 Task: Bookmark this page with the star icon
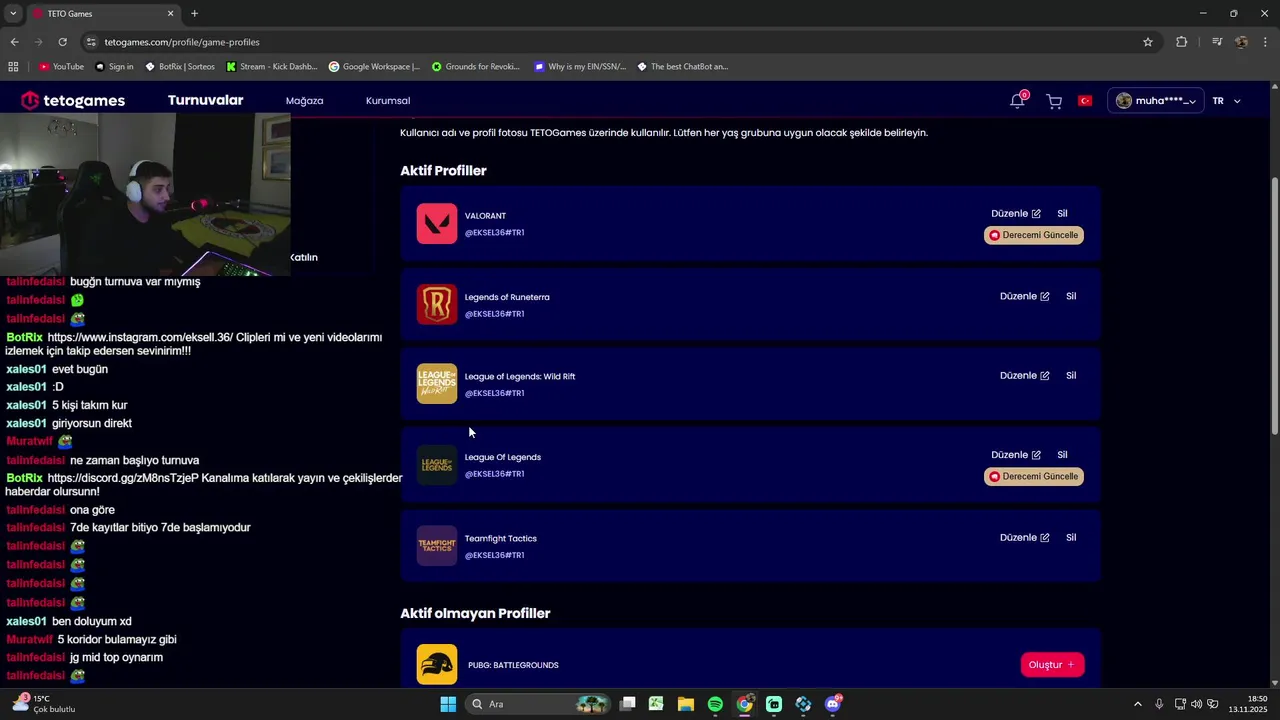(1148, 42)
